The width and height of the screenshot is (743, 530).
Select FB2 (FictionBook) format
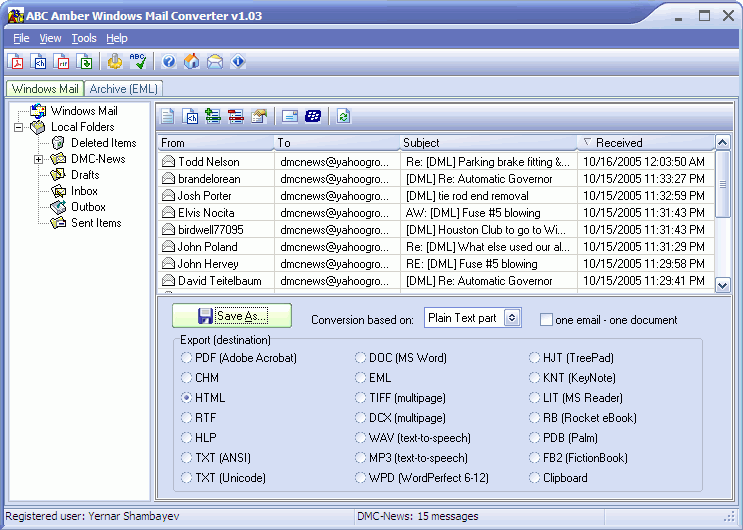click(535, 458)
